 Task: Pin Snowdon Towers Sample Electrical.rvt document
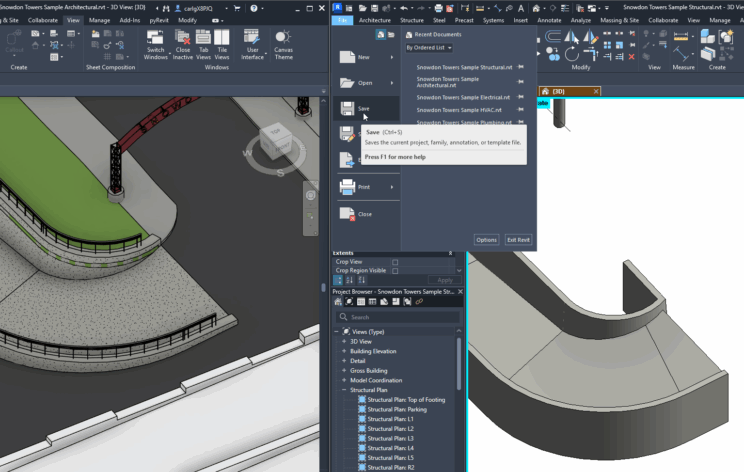pyautogui.click(x=521, y=97)
